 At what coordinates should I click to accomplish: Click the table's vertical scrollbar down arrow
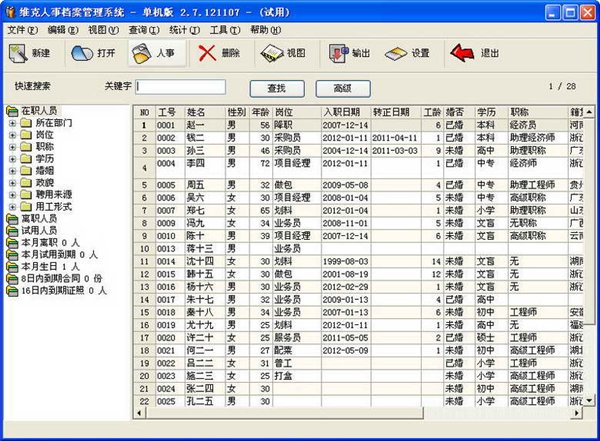tap(589, 401)
